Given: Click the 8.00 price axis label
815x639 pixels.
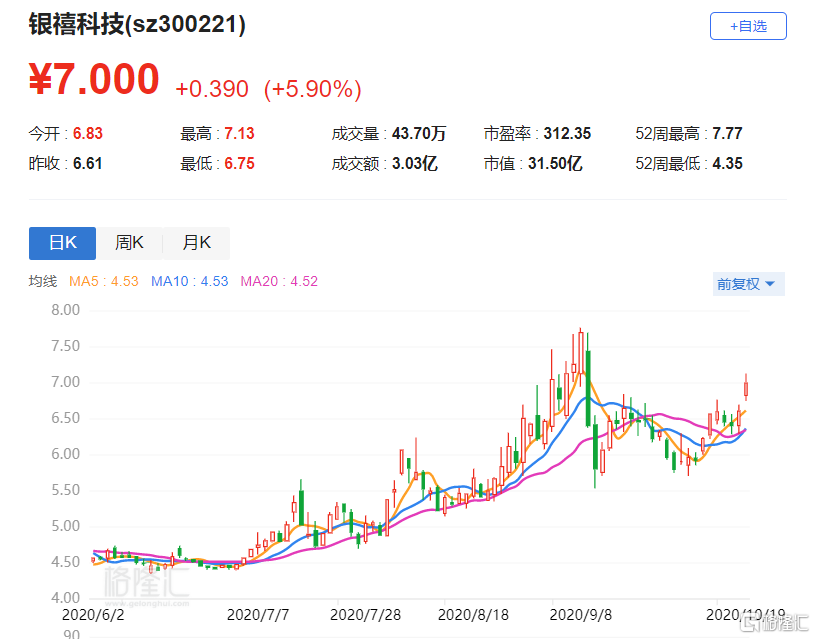Looking at the screenshot, I should pos(65,310).
